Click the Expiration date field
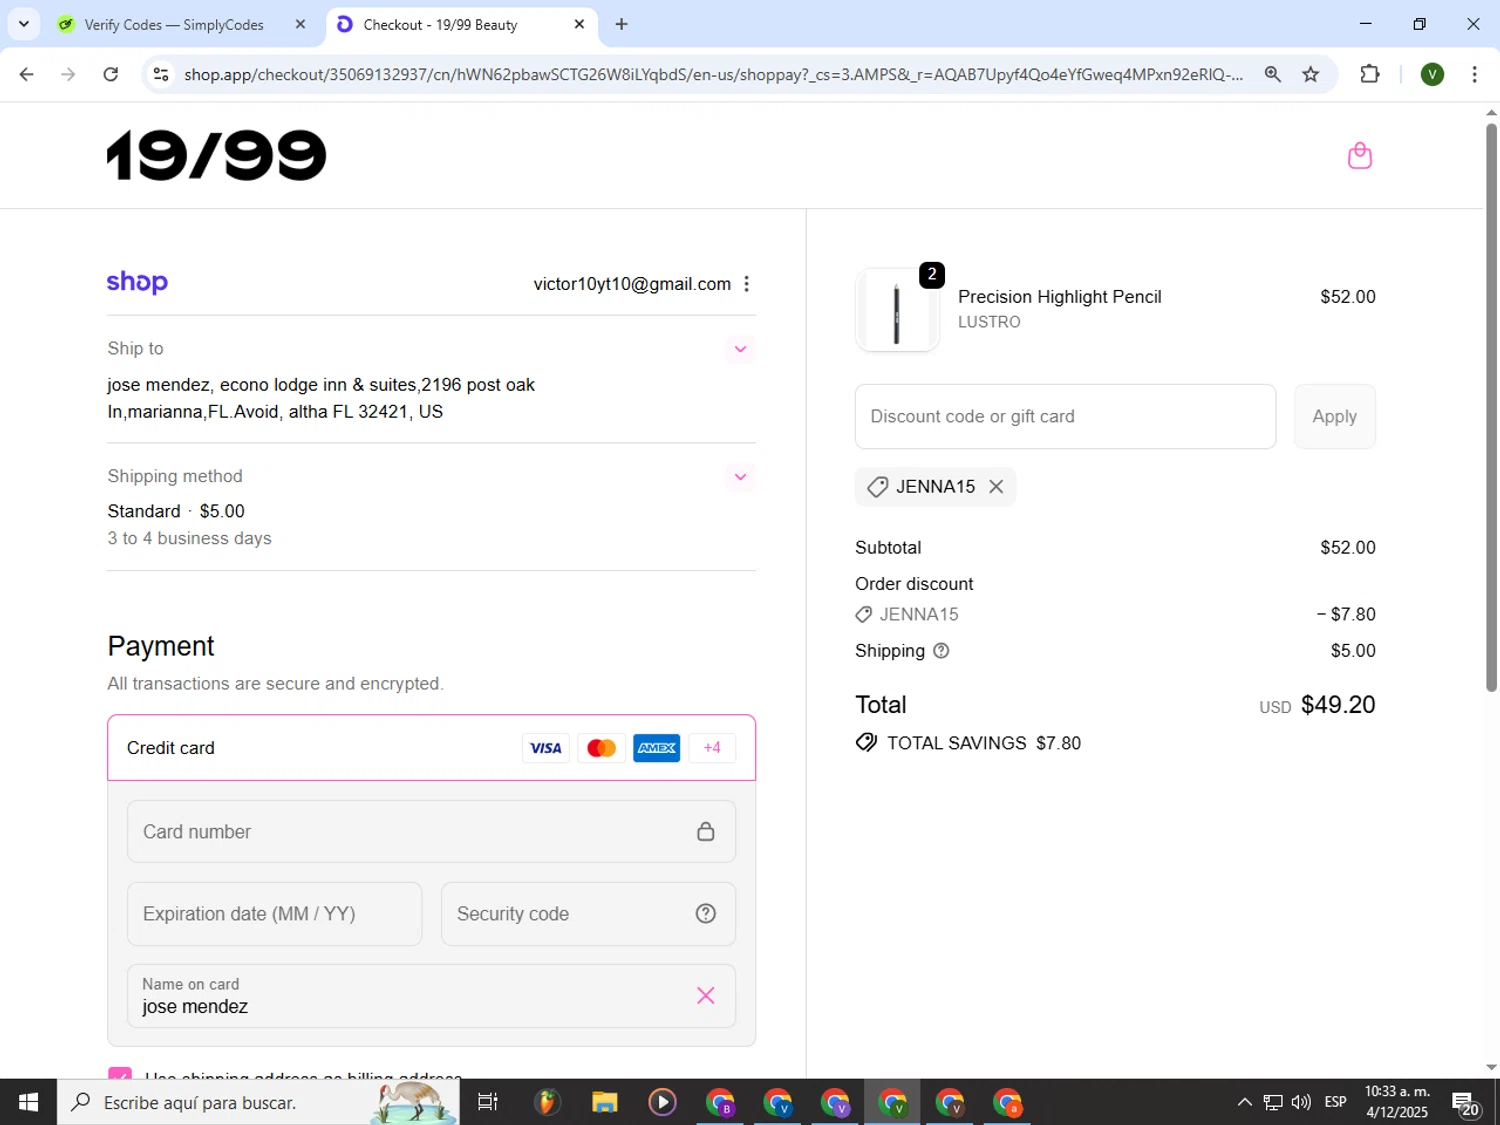Image resolution: width=1500 pixels, height=1125 pixels. click(274, 914)
